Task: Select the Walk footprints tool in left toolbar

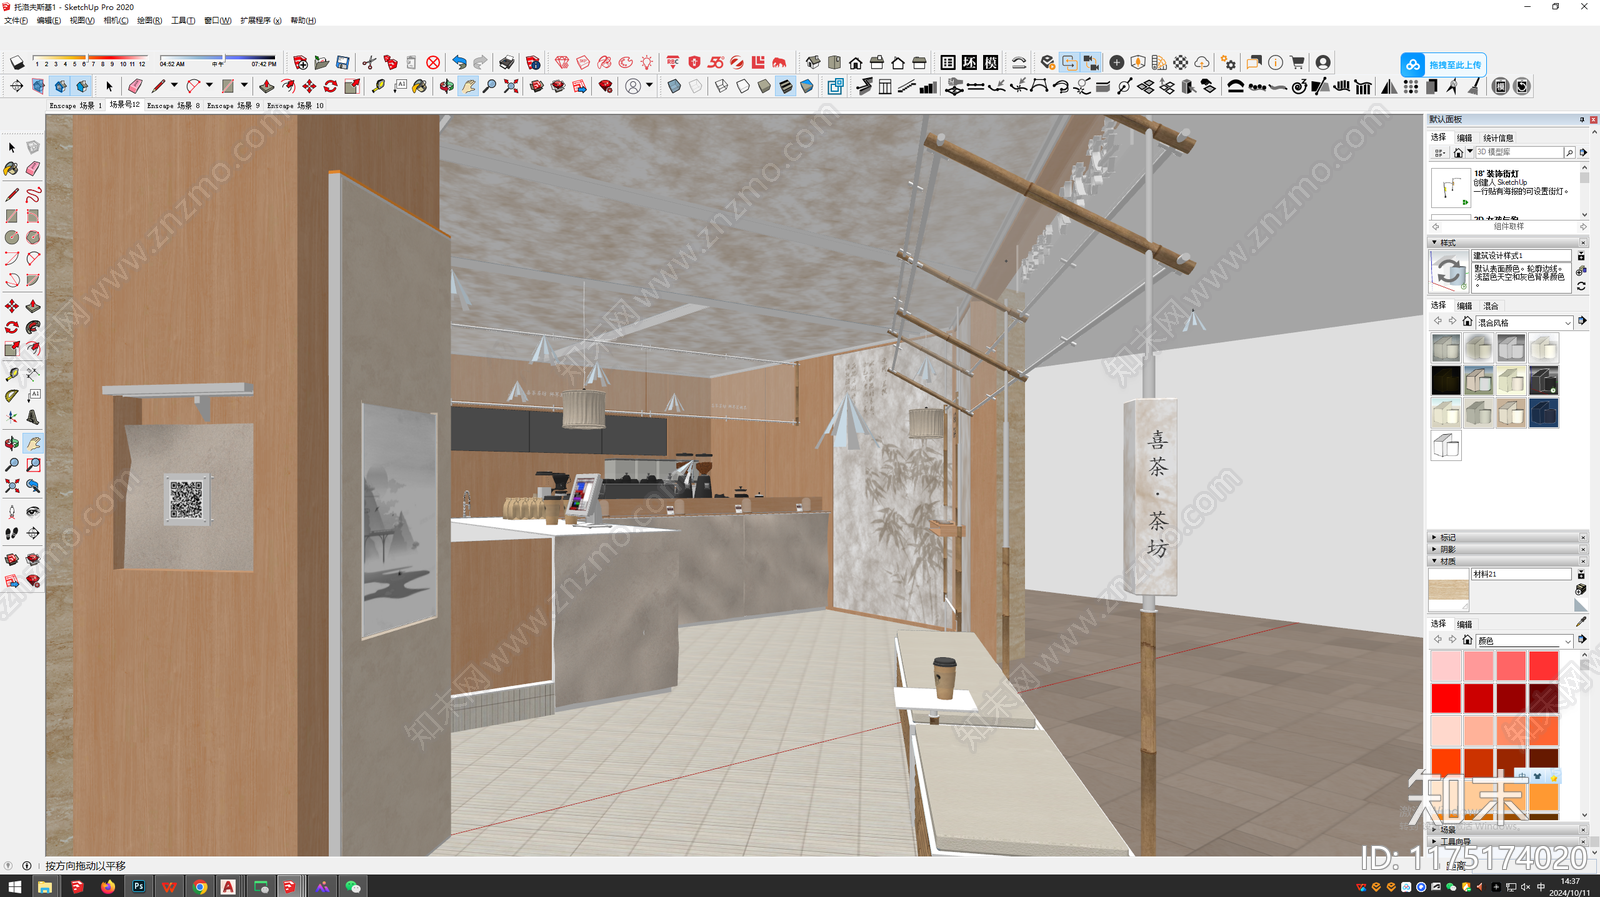Action: 12,533
